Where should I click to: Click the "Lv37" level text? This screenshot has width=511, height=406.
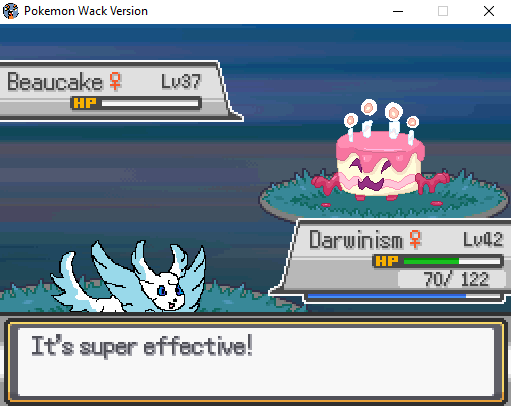[x=181, y=81]
